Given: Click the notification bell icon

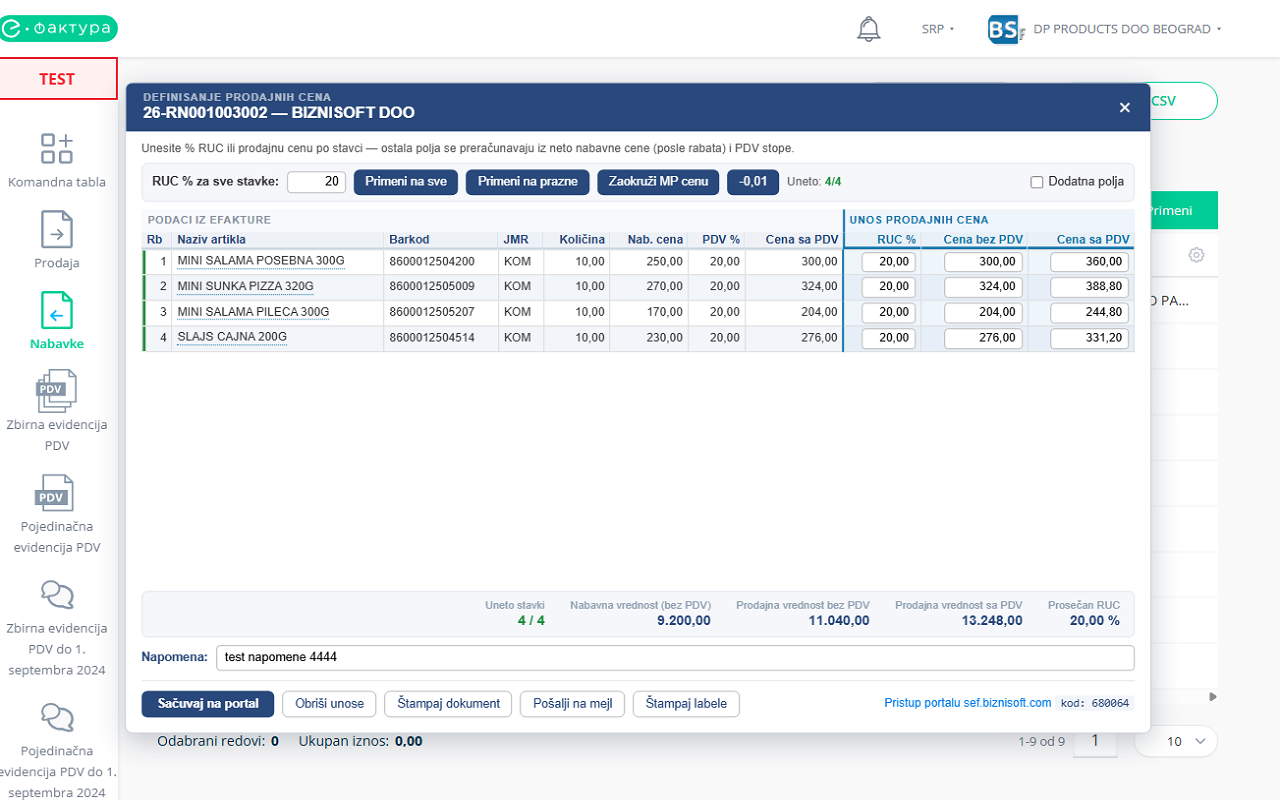Looking at the screenshot, I should [x=869, y=29].
